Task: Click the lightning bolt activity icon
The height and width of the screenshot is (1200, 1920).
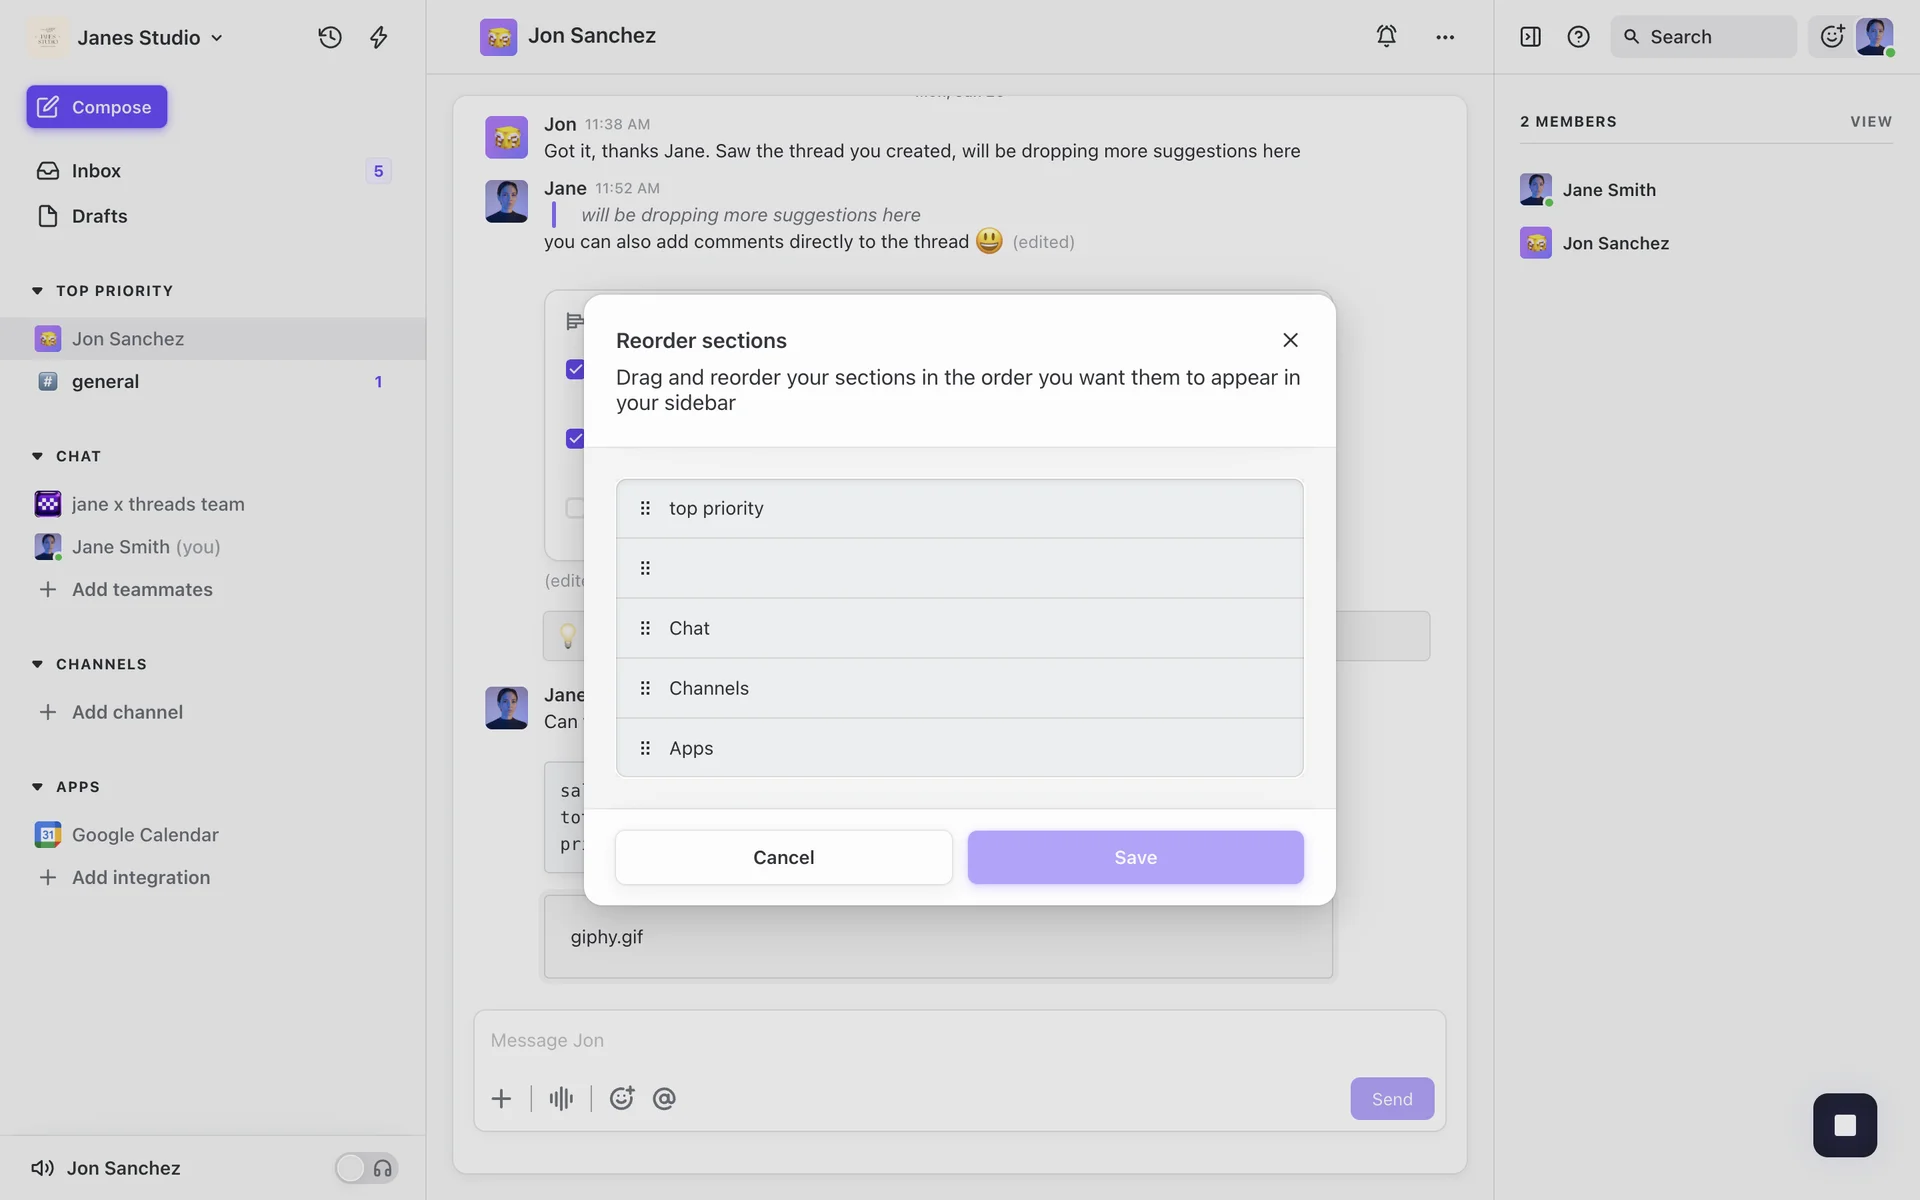Action: coord(379,37)
